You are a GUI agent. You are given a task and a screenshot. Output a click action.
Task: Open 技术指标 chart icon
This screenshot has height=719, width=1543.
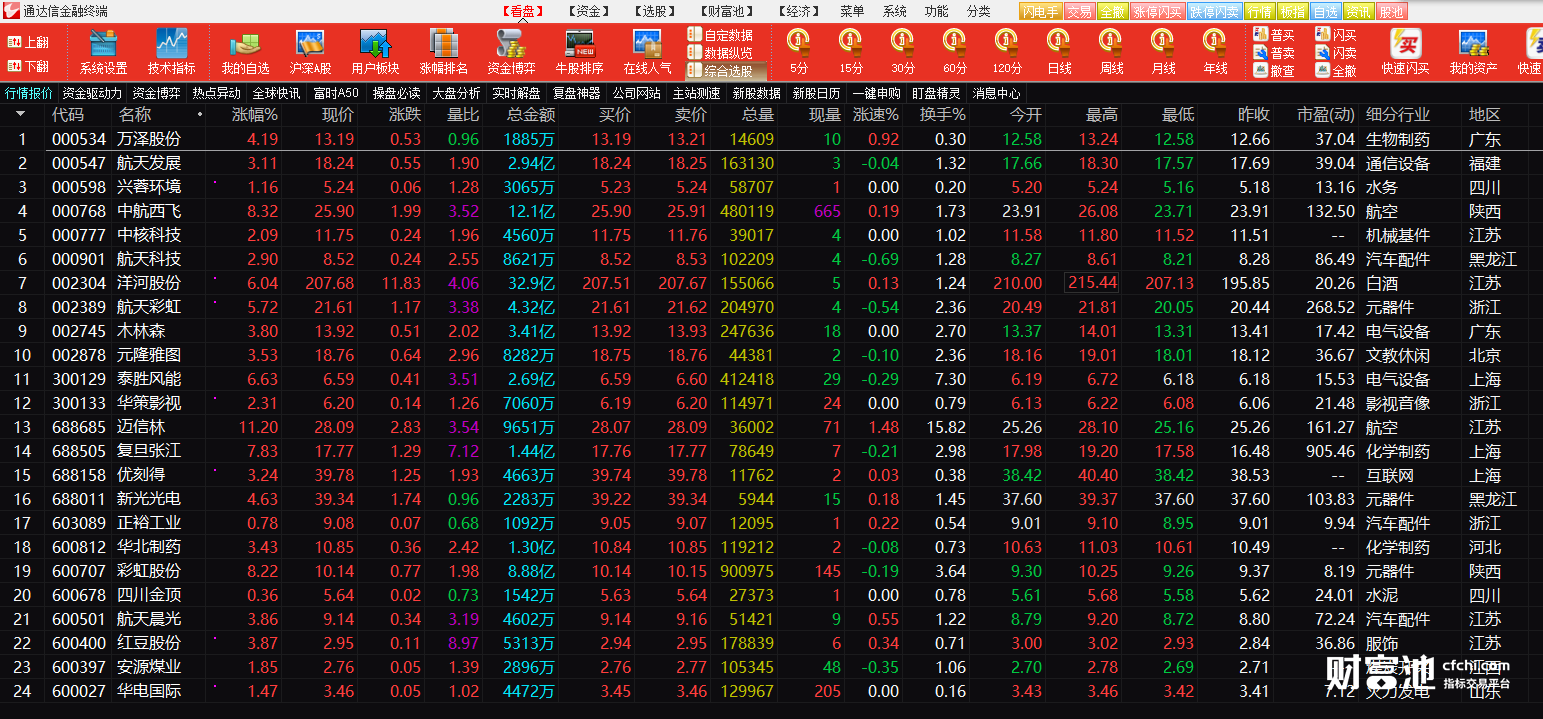point(171,52)
